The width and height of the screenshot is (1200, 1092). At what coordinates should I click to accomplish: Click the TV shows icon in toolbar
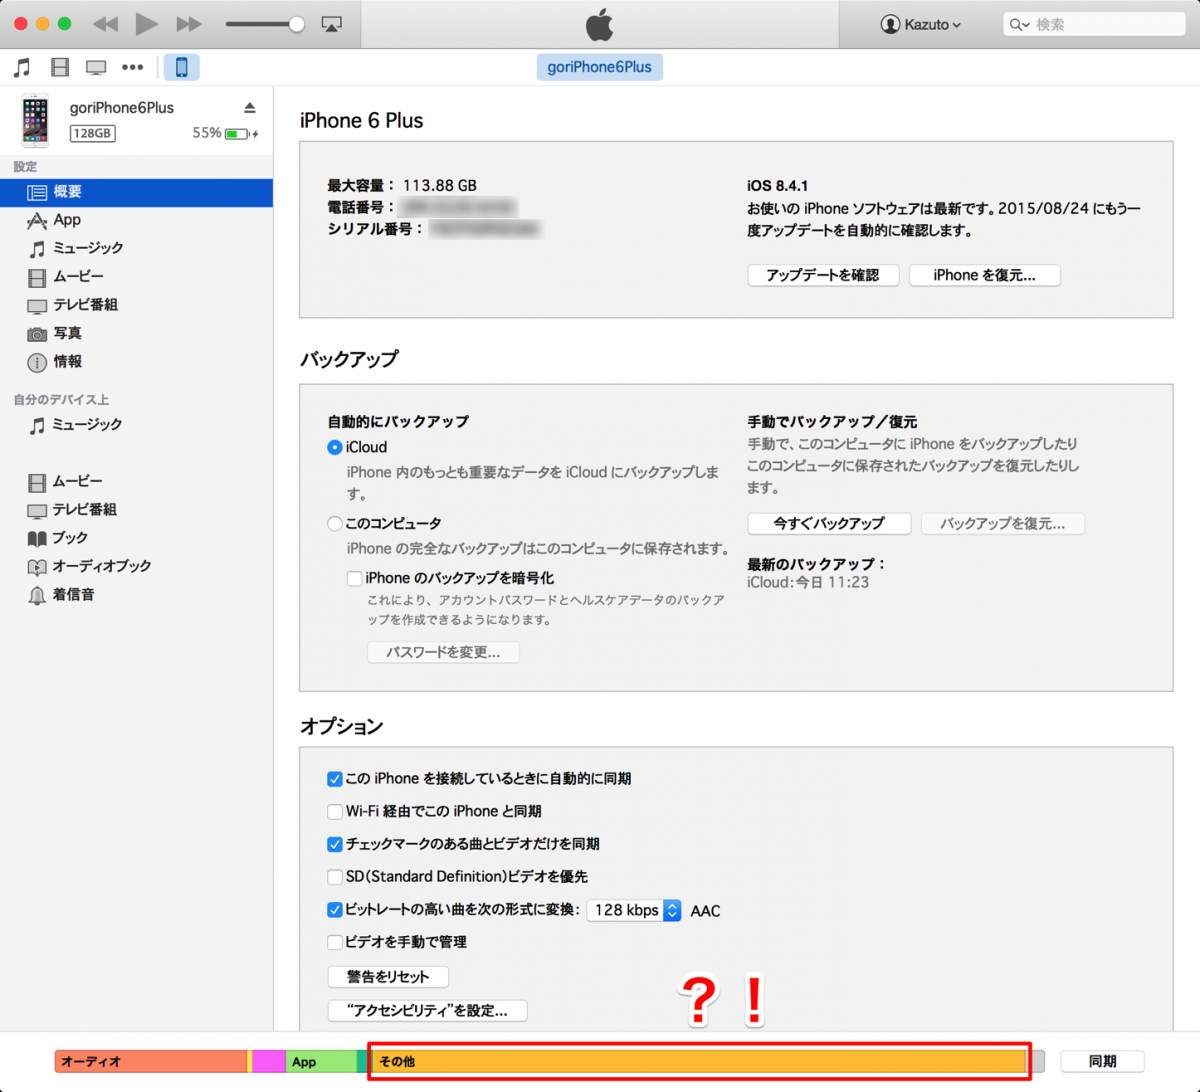[x=96, y=67]
